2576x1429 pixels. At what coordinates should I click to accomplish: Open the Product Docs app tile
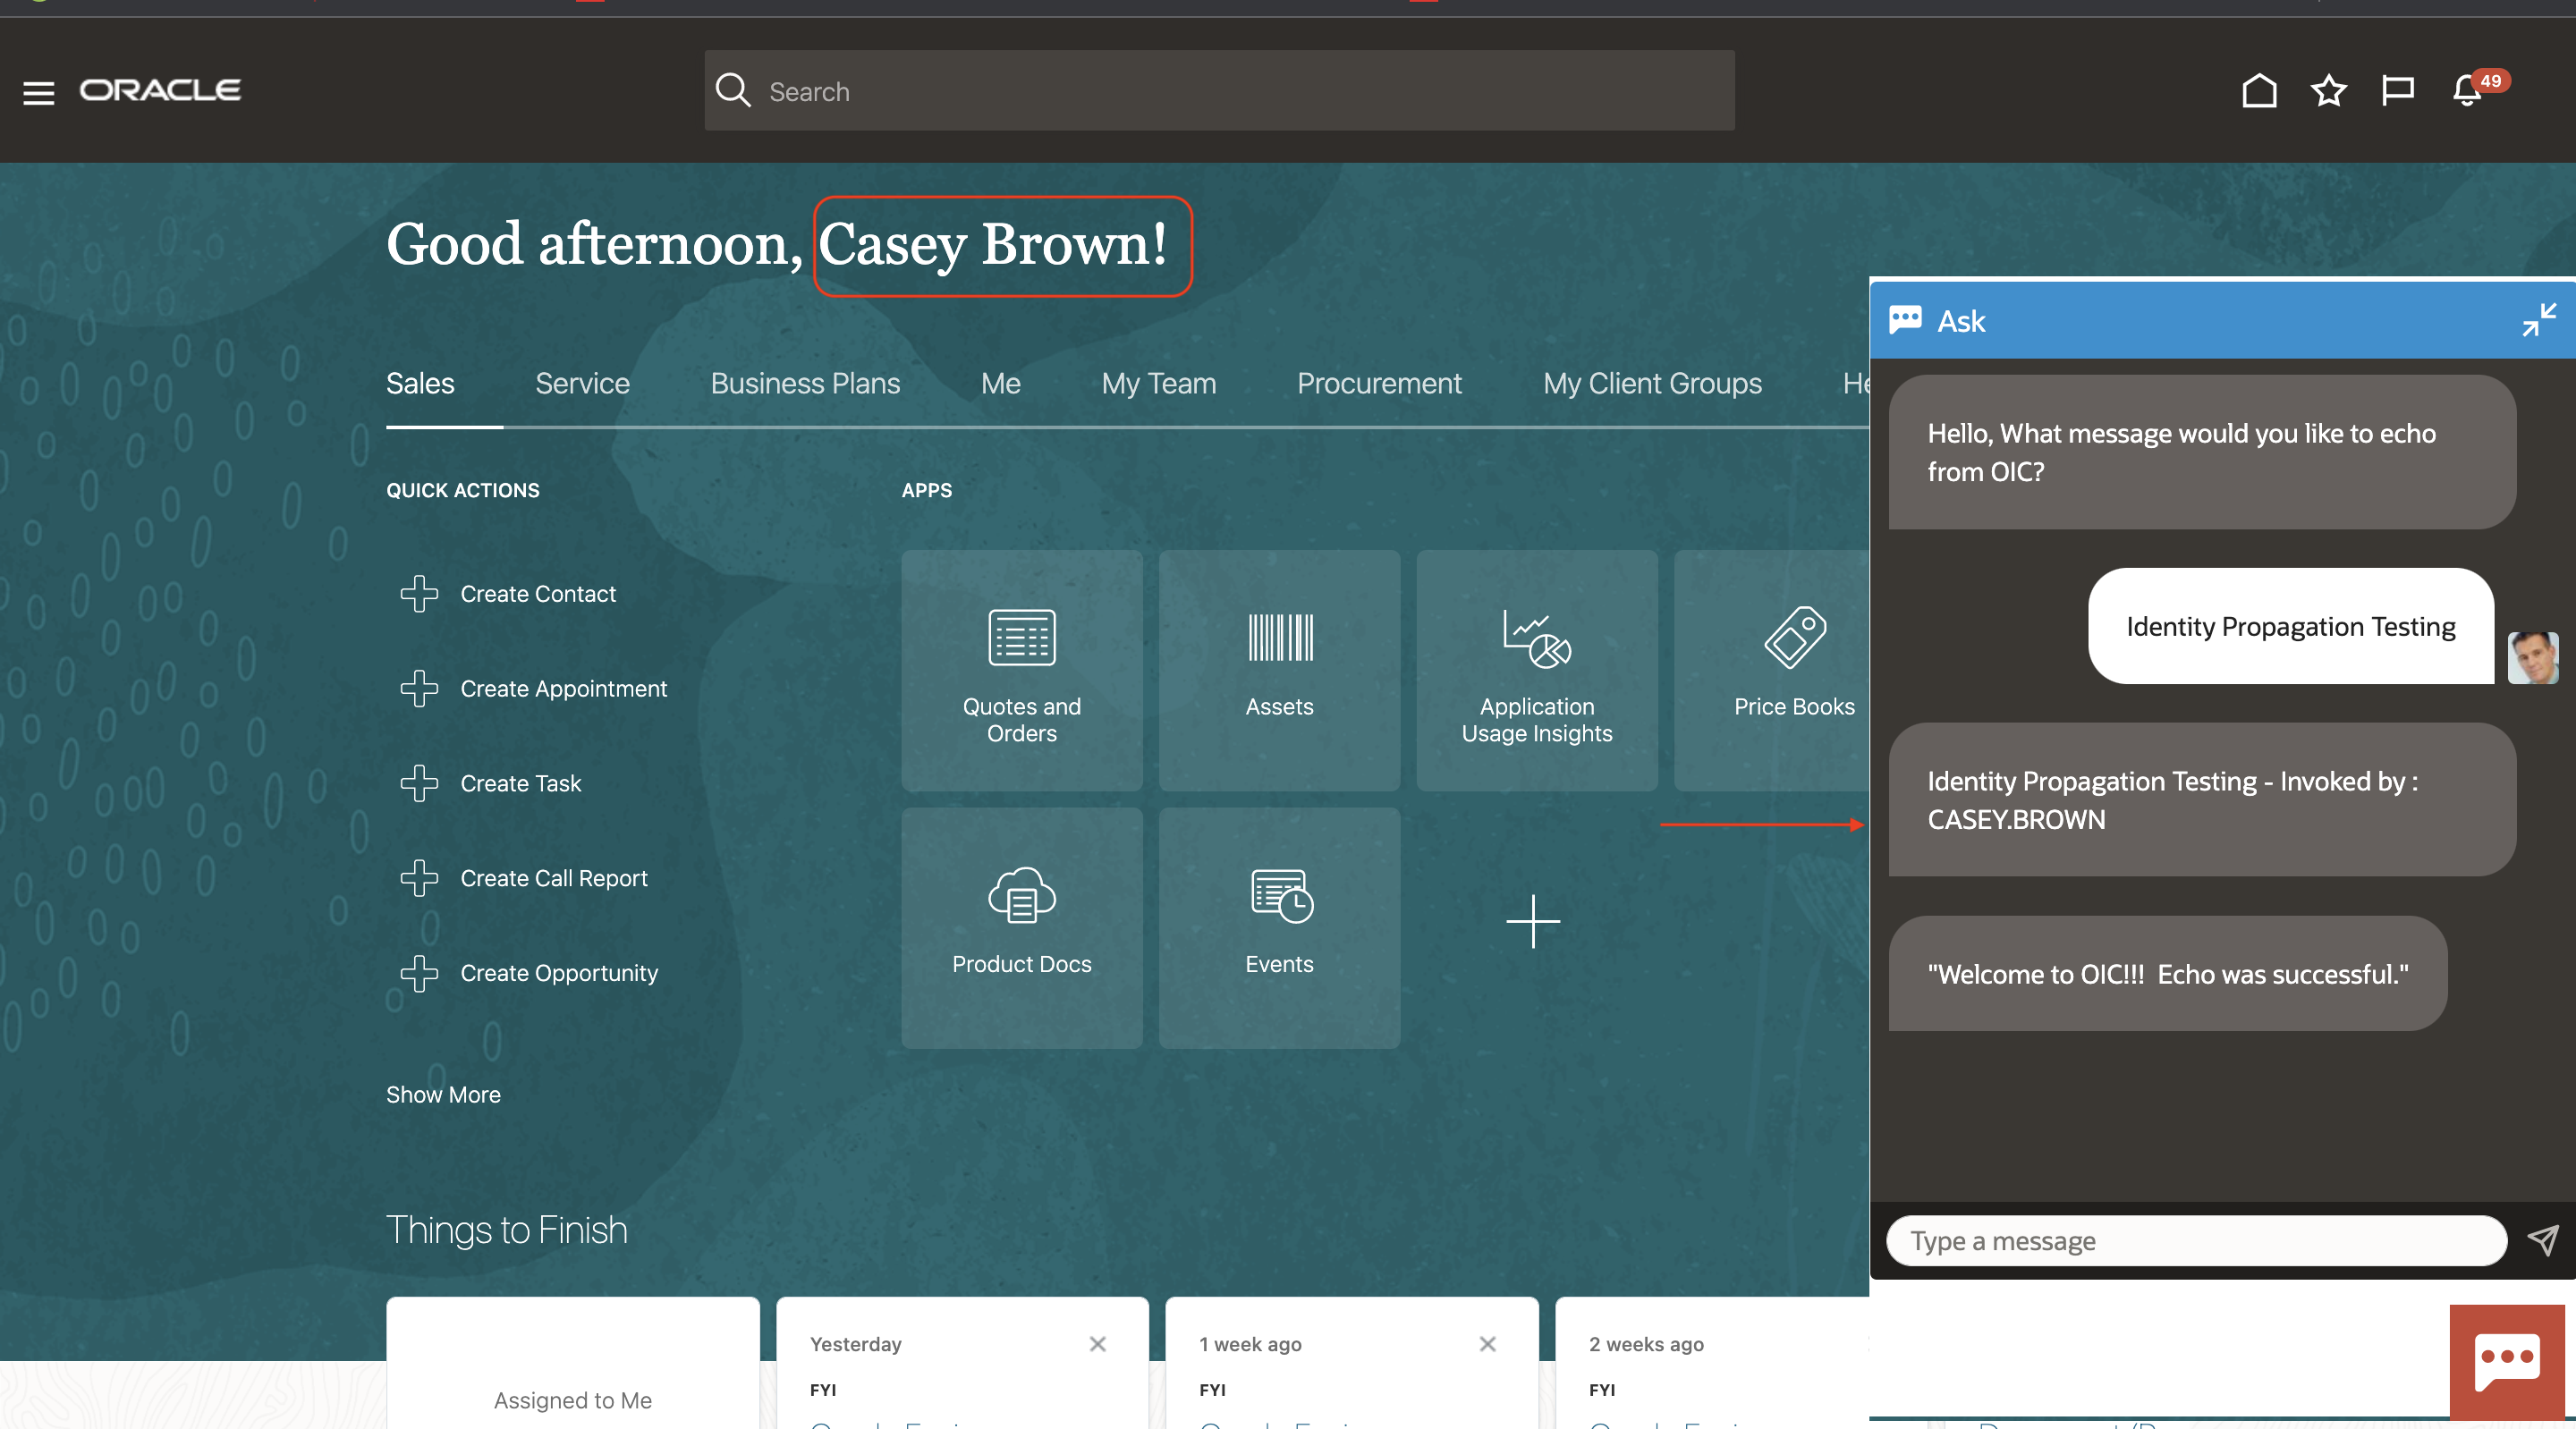tap(1021, 927)
